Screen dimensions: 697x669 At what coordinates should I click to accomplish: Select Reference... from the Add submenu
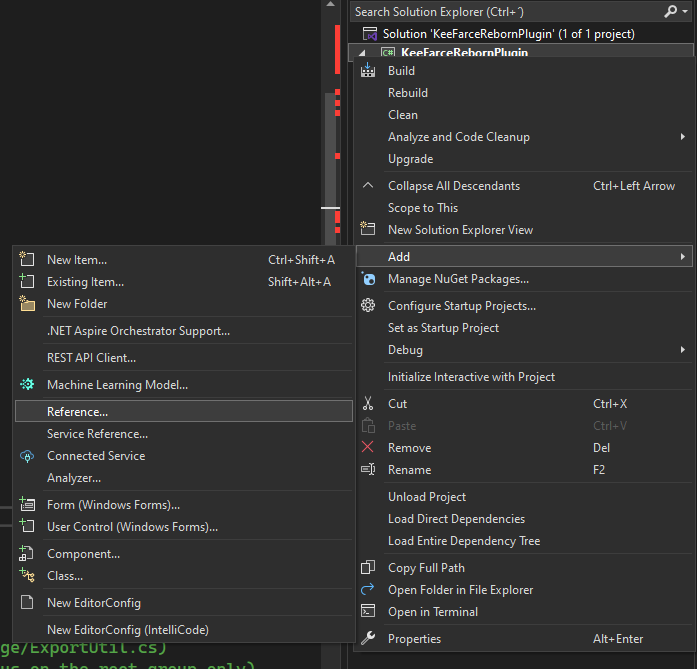tap(184, 411)
